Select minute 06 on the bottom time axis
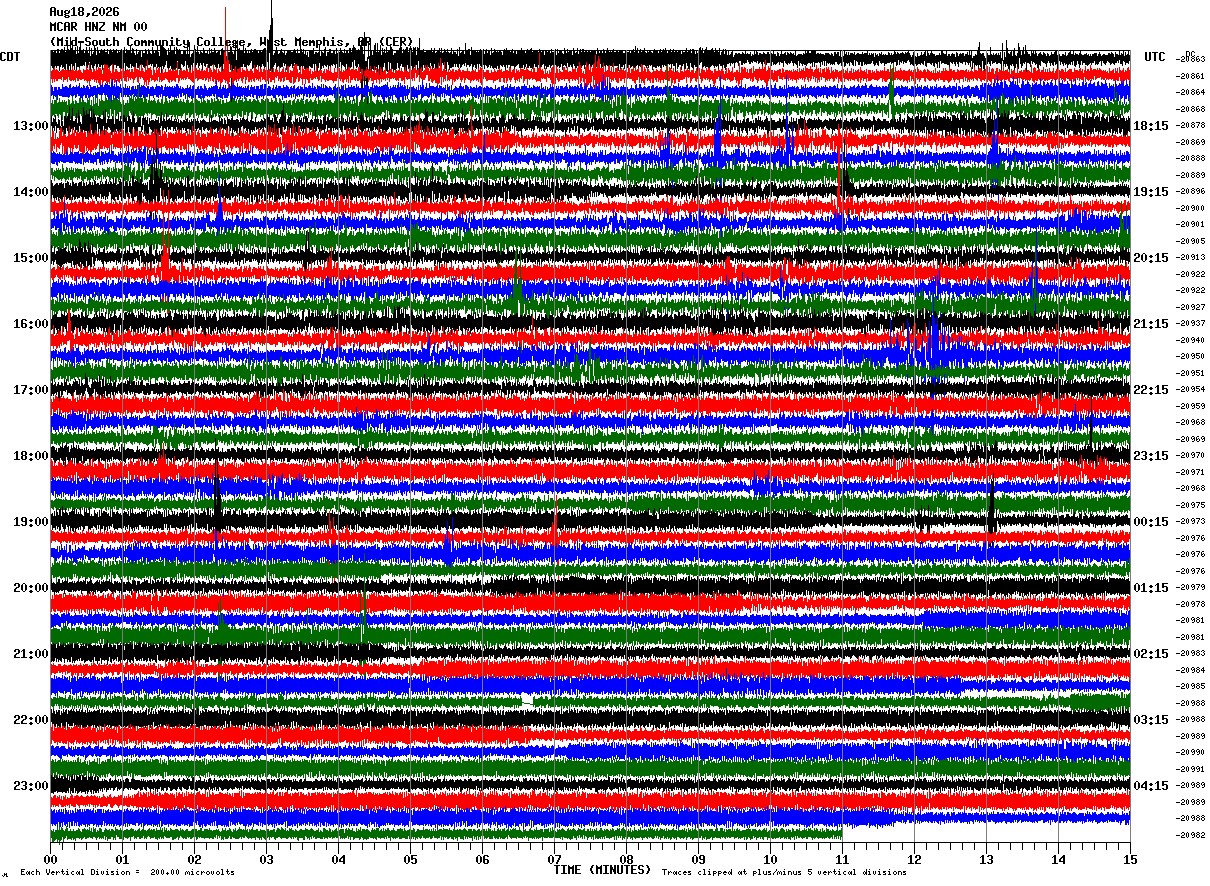Screen dimensions: 1210x886 click(482, 859)
